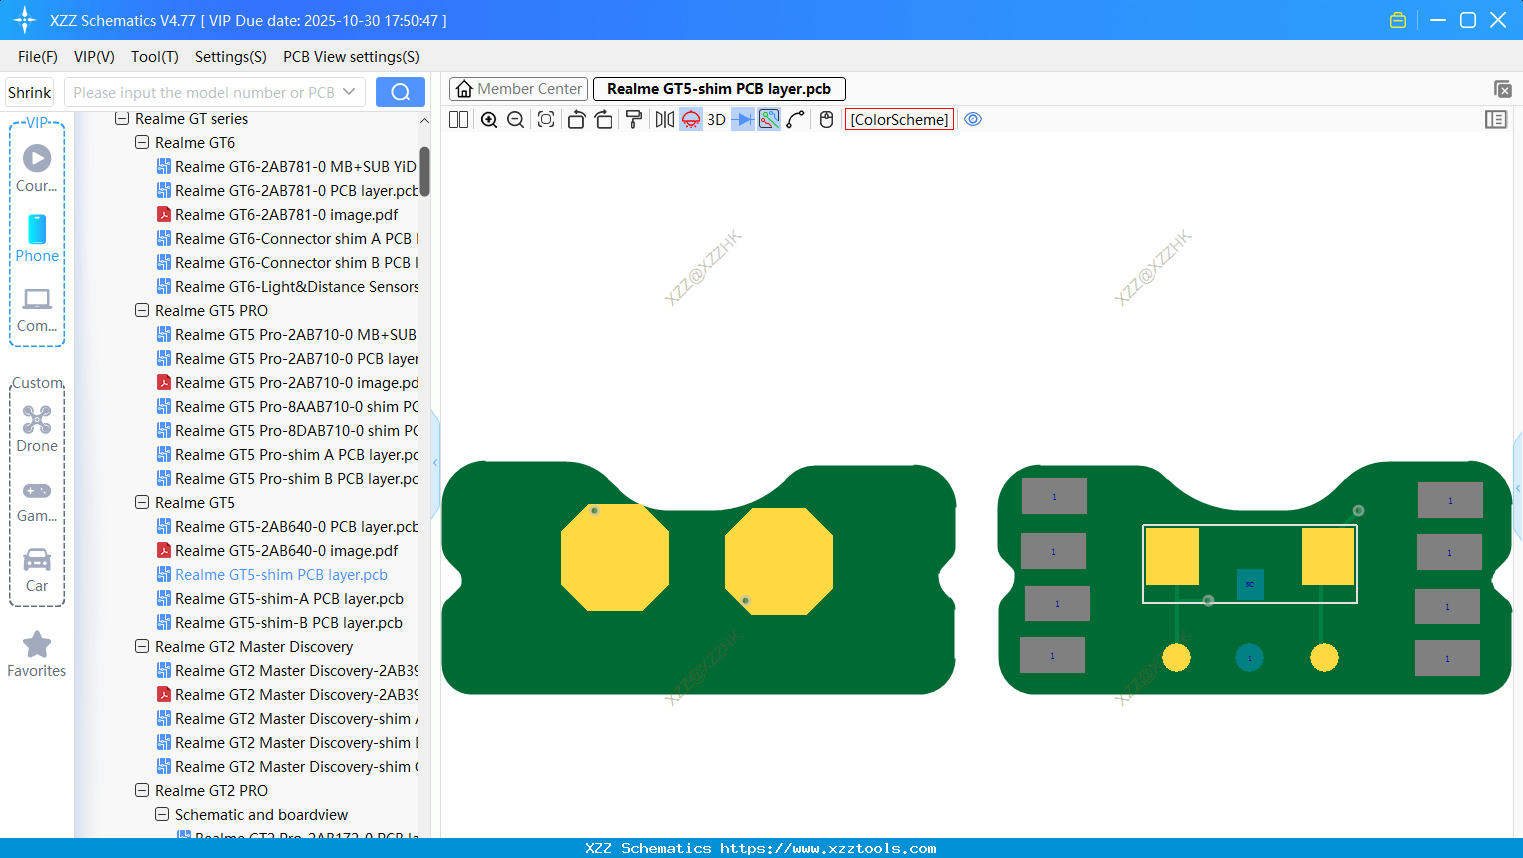
Task: Open Realme GT6-2AB781-0 image.pdf
Action: (x=286, y=215)
